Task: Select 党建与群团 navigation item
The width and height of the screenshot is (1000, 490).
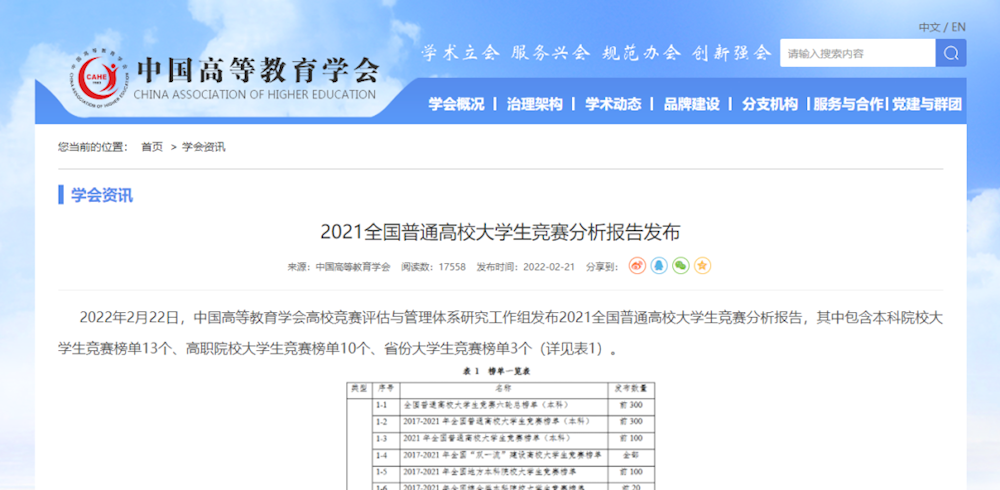Action: 927,104
